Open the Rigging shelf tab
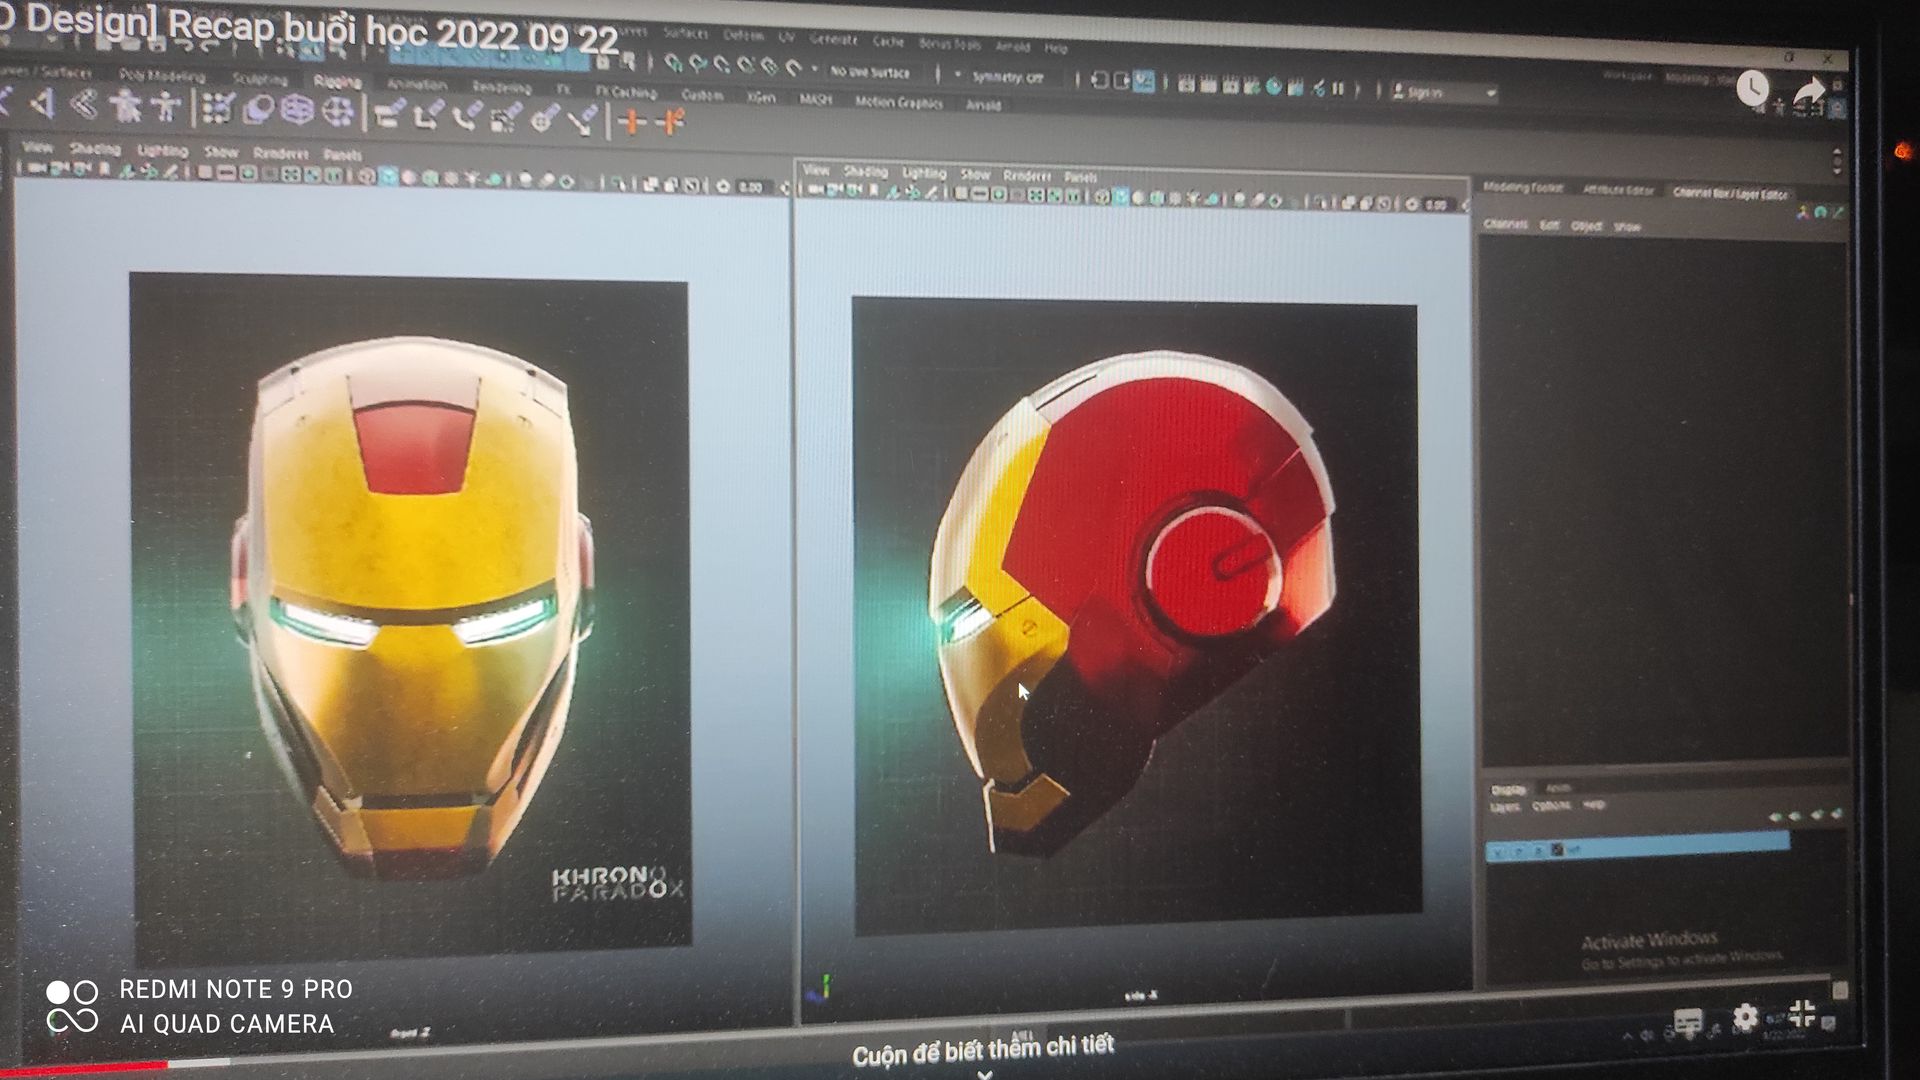The height and width of the screenshot is (1080, 1920). [x=336, y=81]
